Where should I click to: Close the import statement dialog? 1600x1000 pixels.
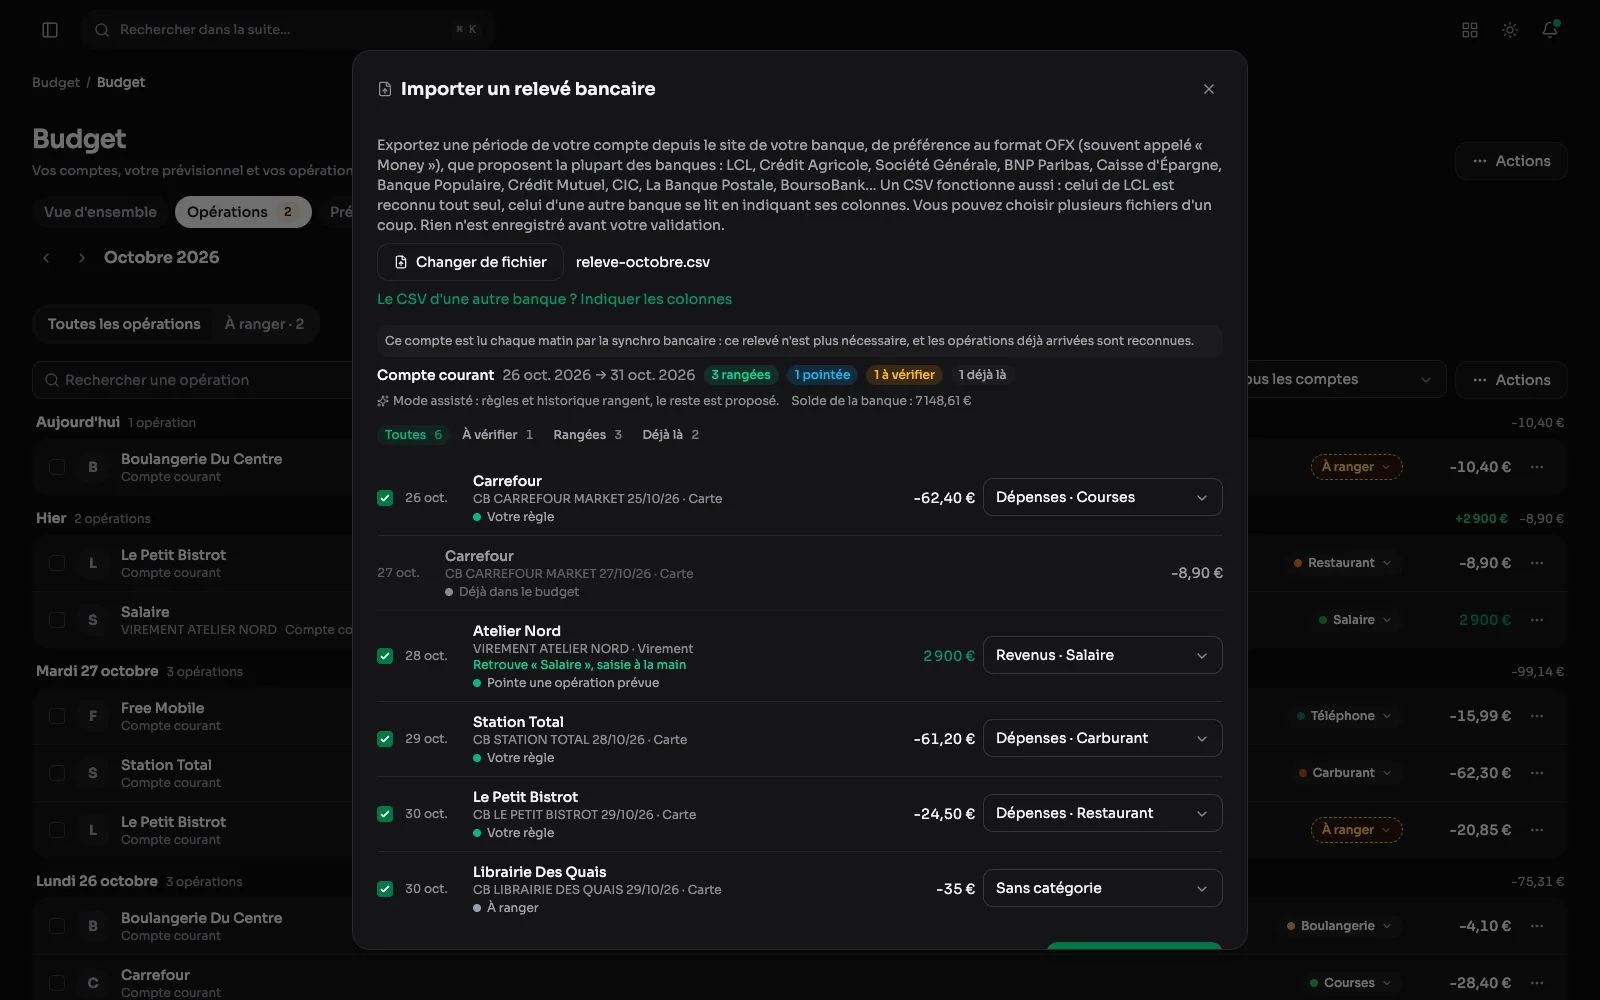click(x=1209, y=89)
